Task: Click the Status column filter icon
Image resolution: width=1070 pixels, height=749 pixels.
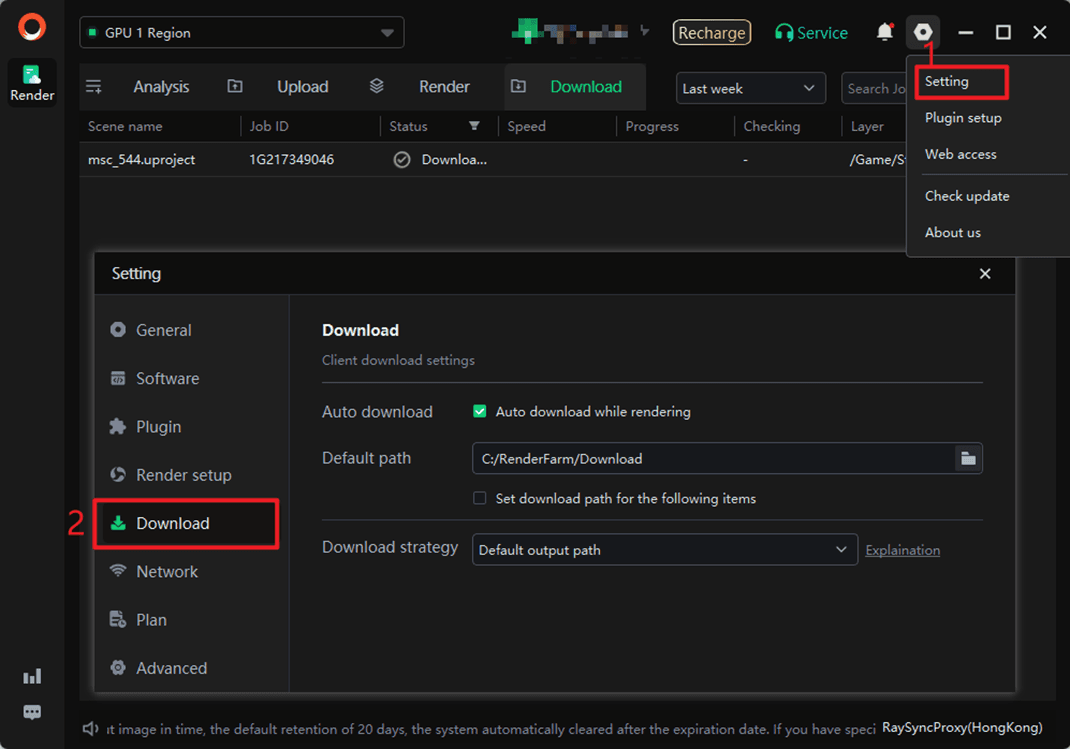Action: pos(474,126)
